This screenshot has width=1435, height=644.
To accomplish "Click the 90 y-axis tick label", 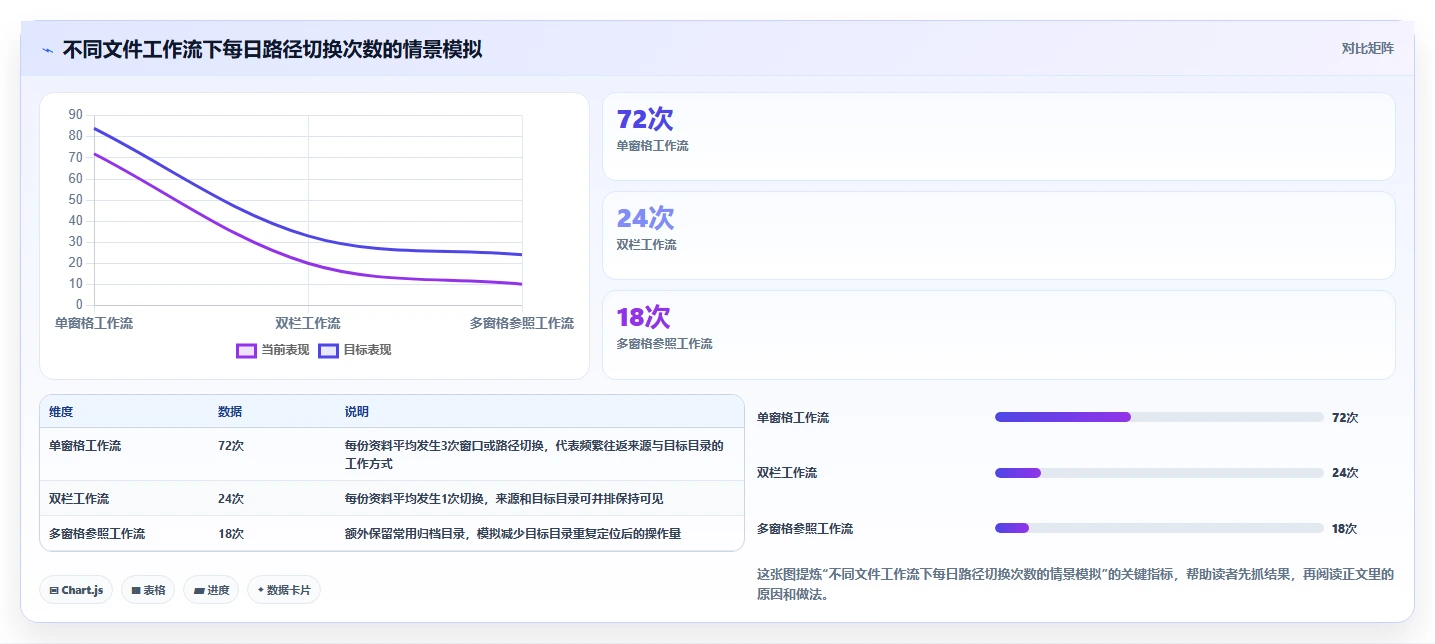I will click(76, 115).
